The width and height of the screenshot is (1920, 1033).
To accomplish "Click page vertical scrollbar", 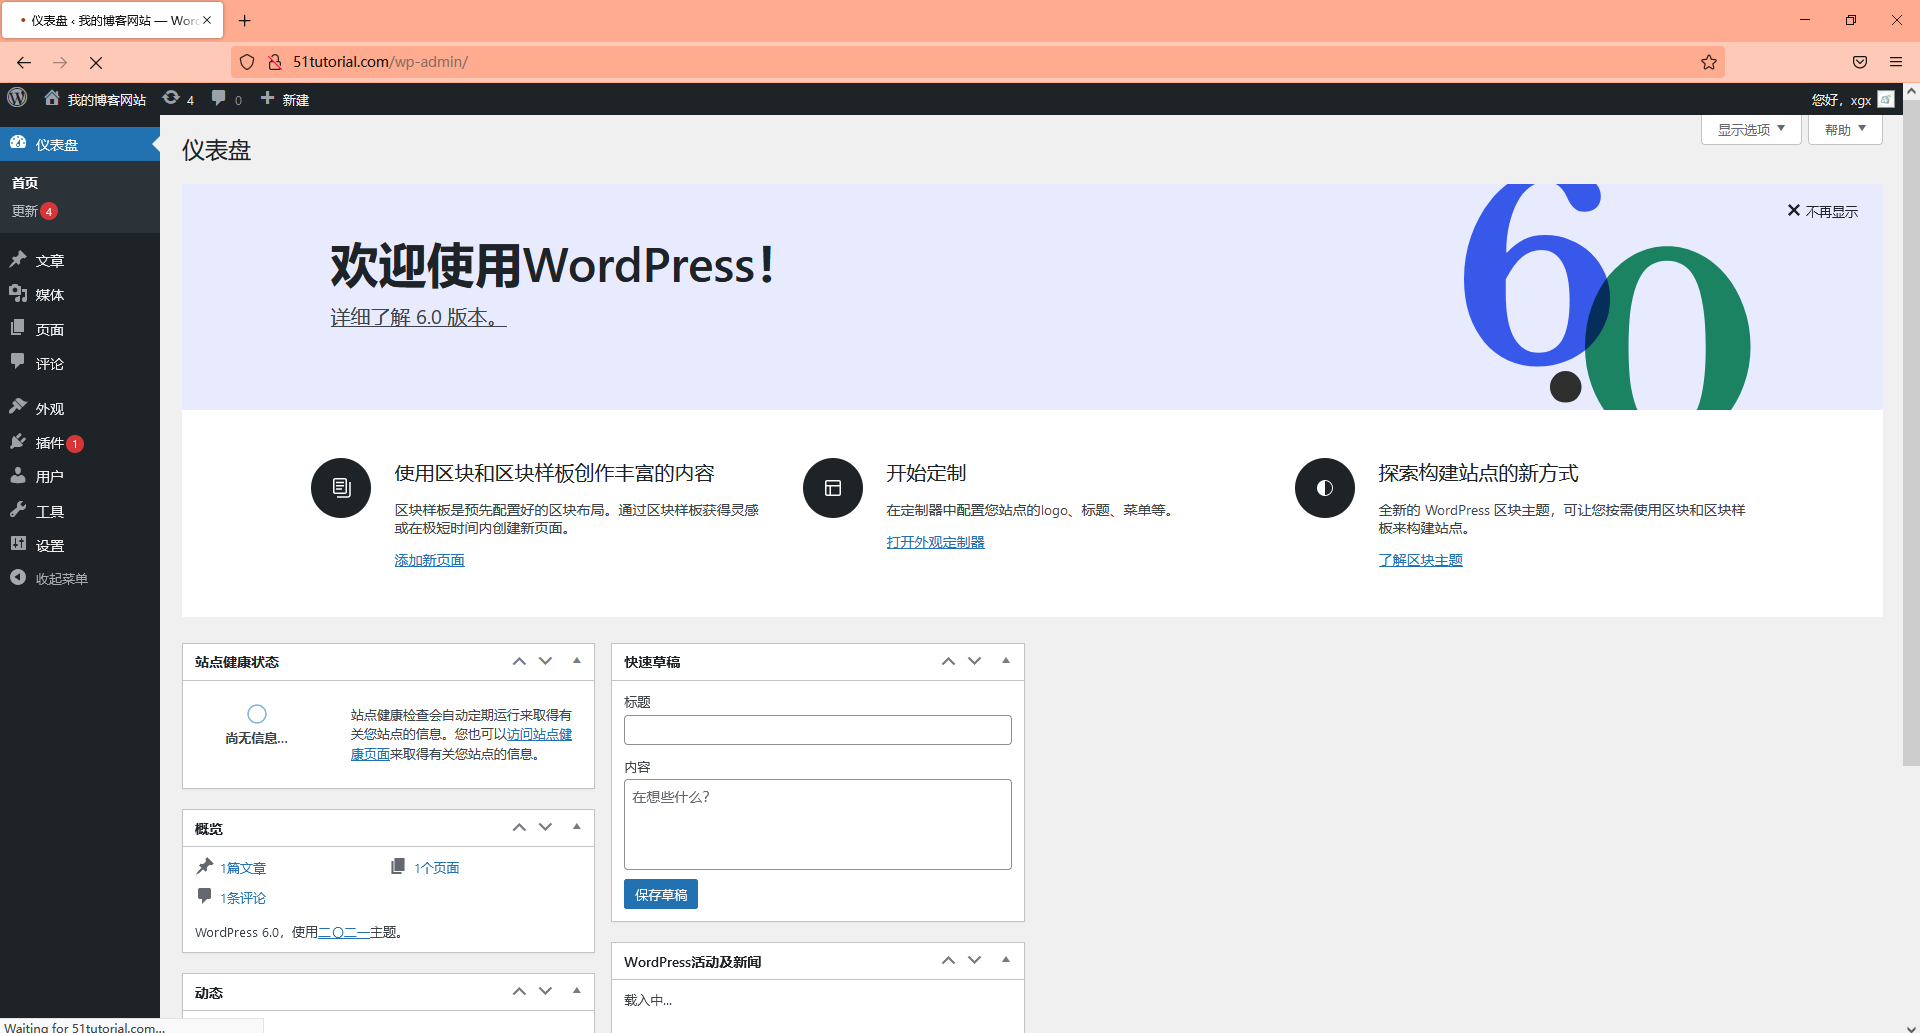I will [x=1911, y=432].
